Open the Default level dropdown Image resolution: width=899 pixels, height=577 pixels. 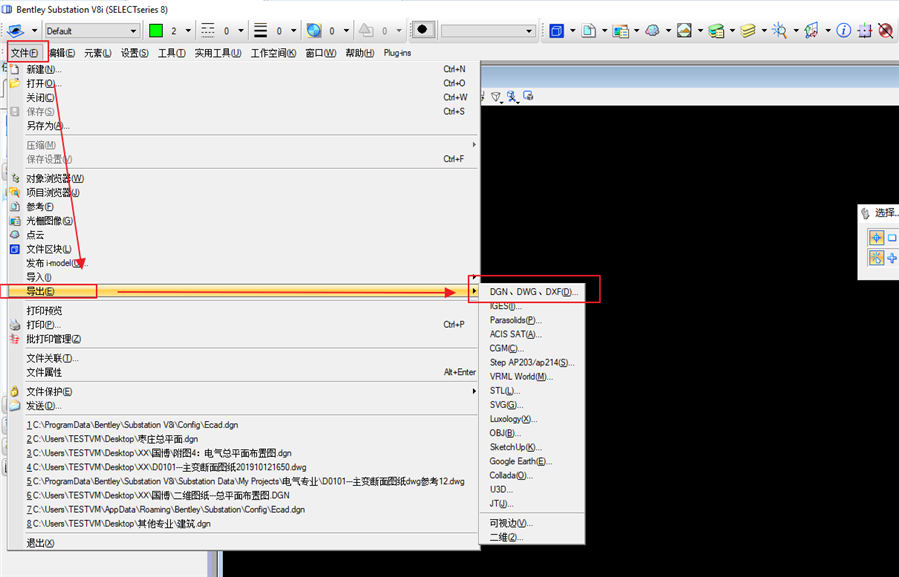92,30
